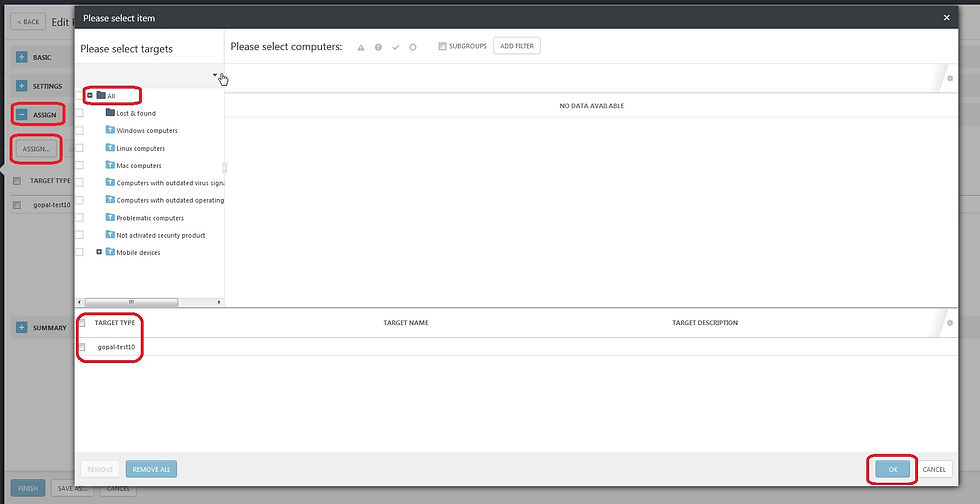Click the Add Filter button
Viewport: 980px width, 504px height.
pos(517,46)
